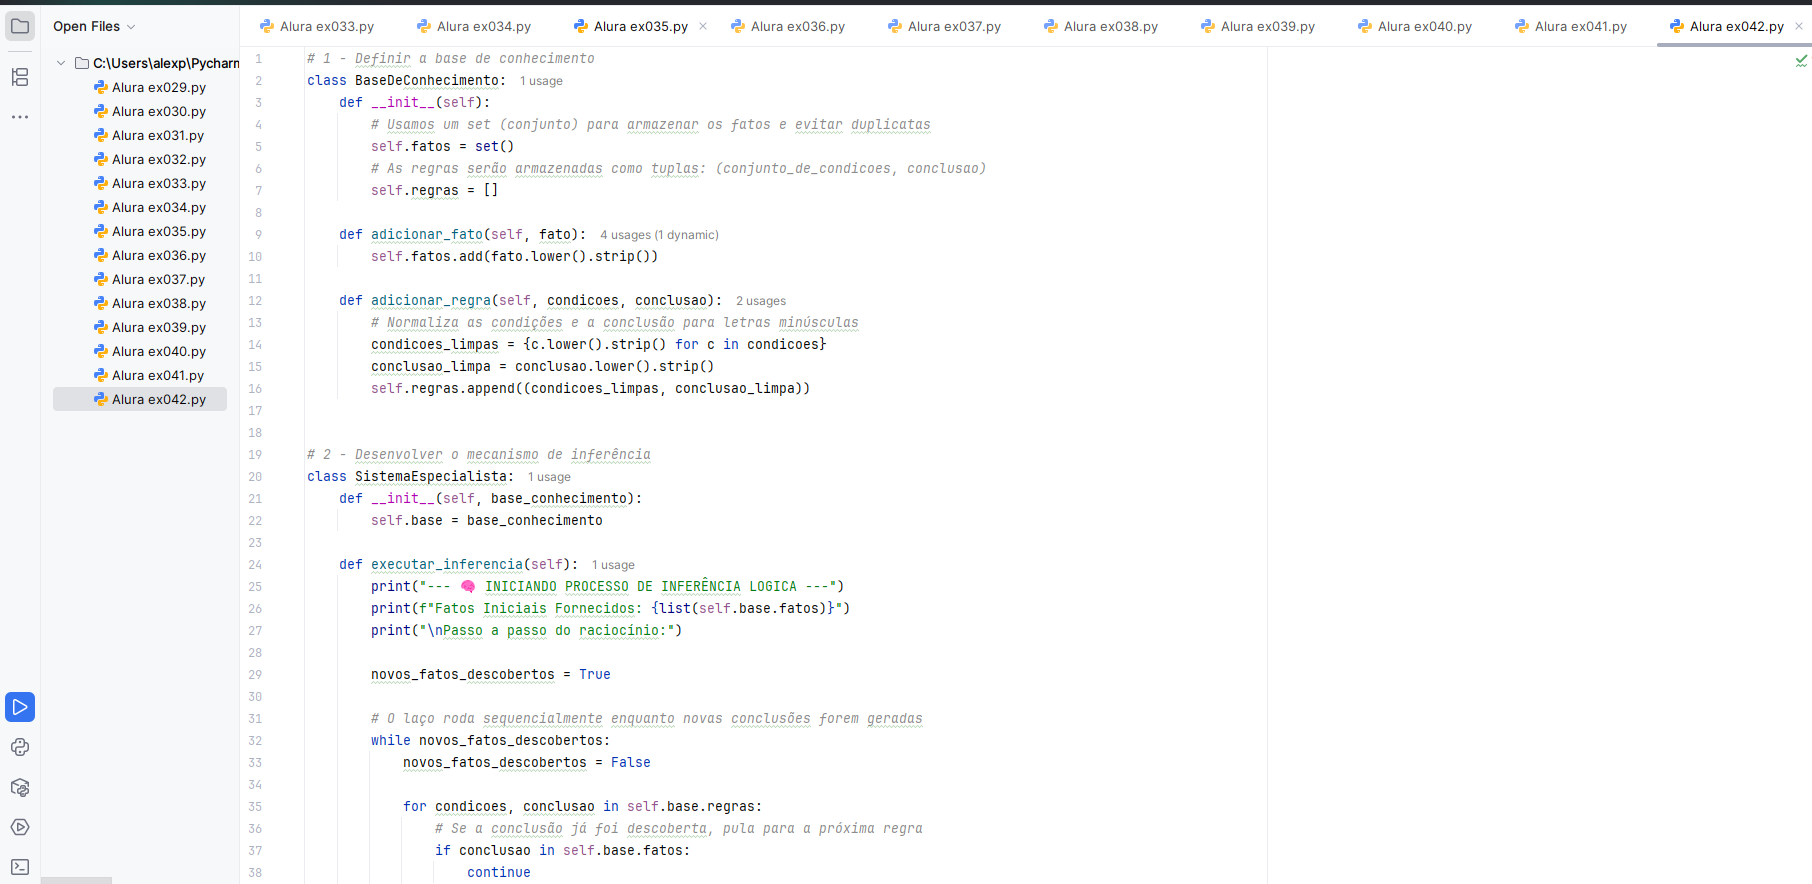Switch to the Alura ex036.py tab
The width and height of the screenshot is (1812, 884).
[x=788, y=26]
